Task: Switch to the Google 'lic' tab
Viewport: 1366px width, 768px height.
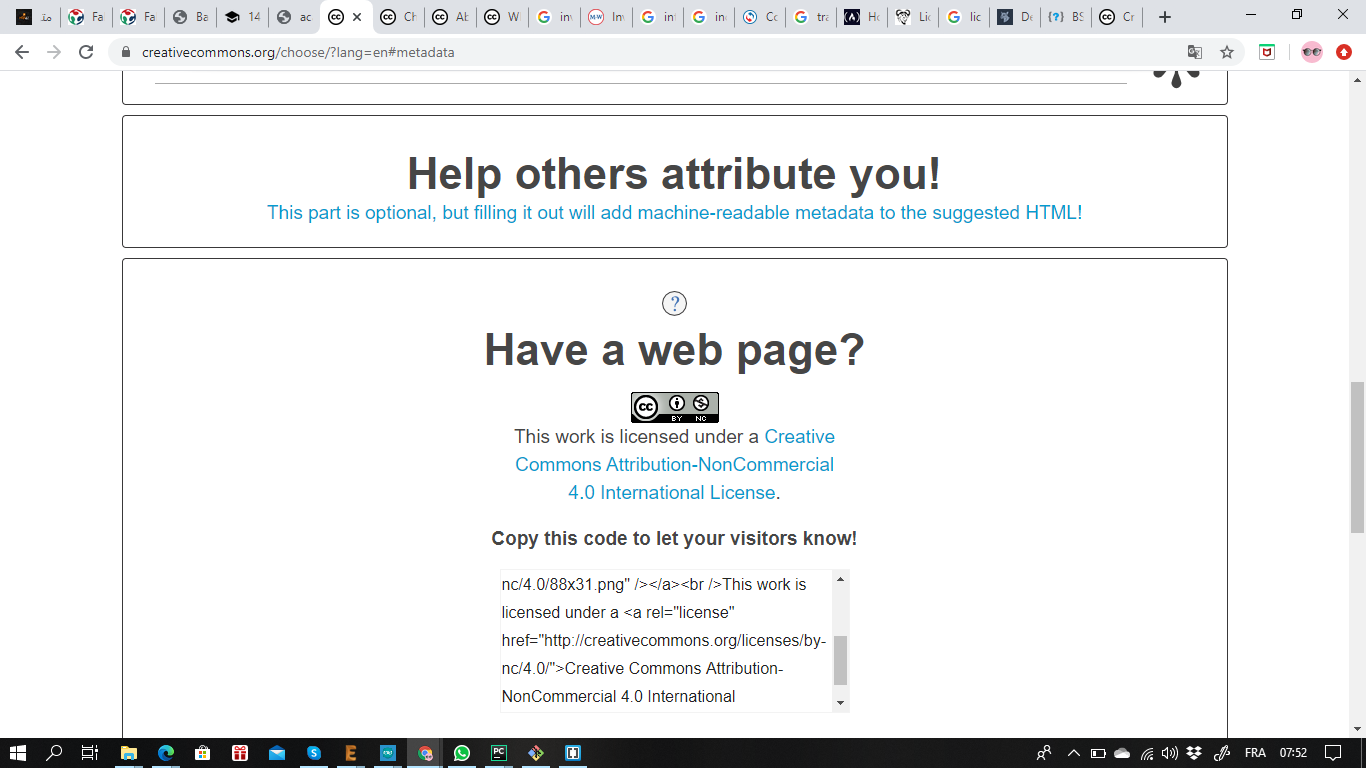Action: pos(964,17)
